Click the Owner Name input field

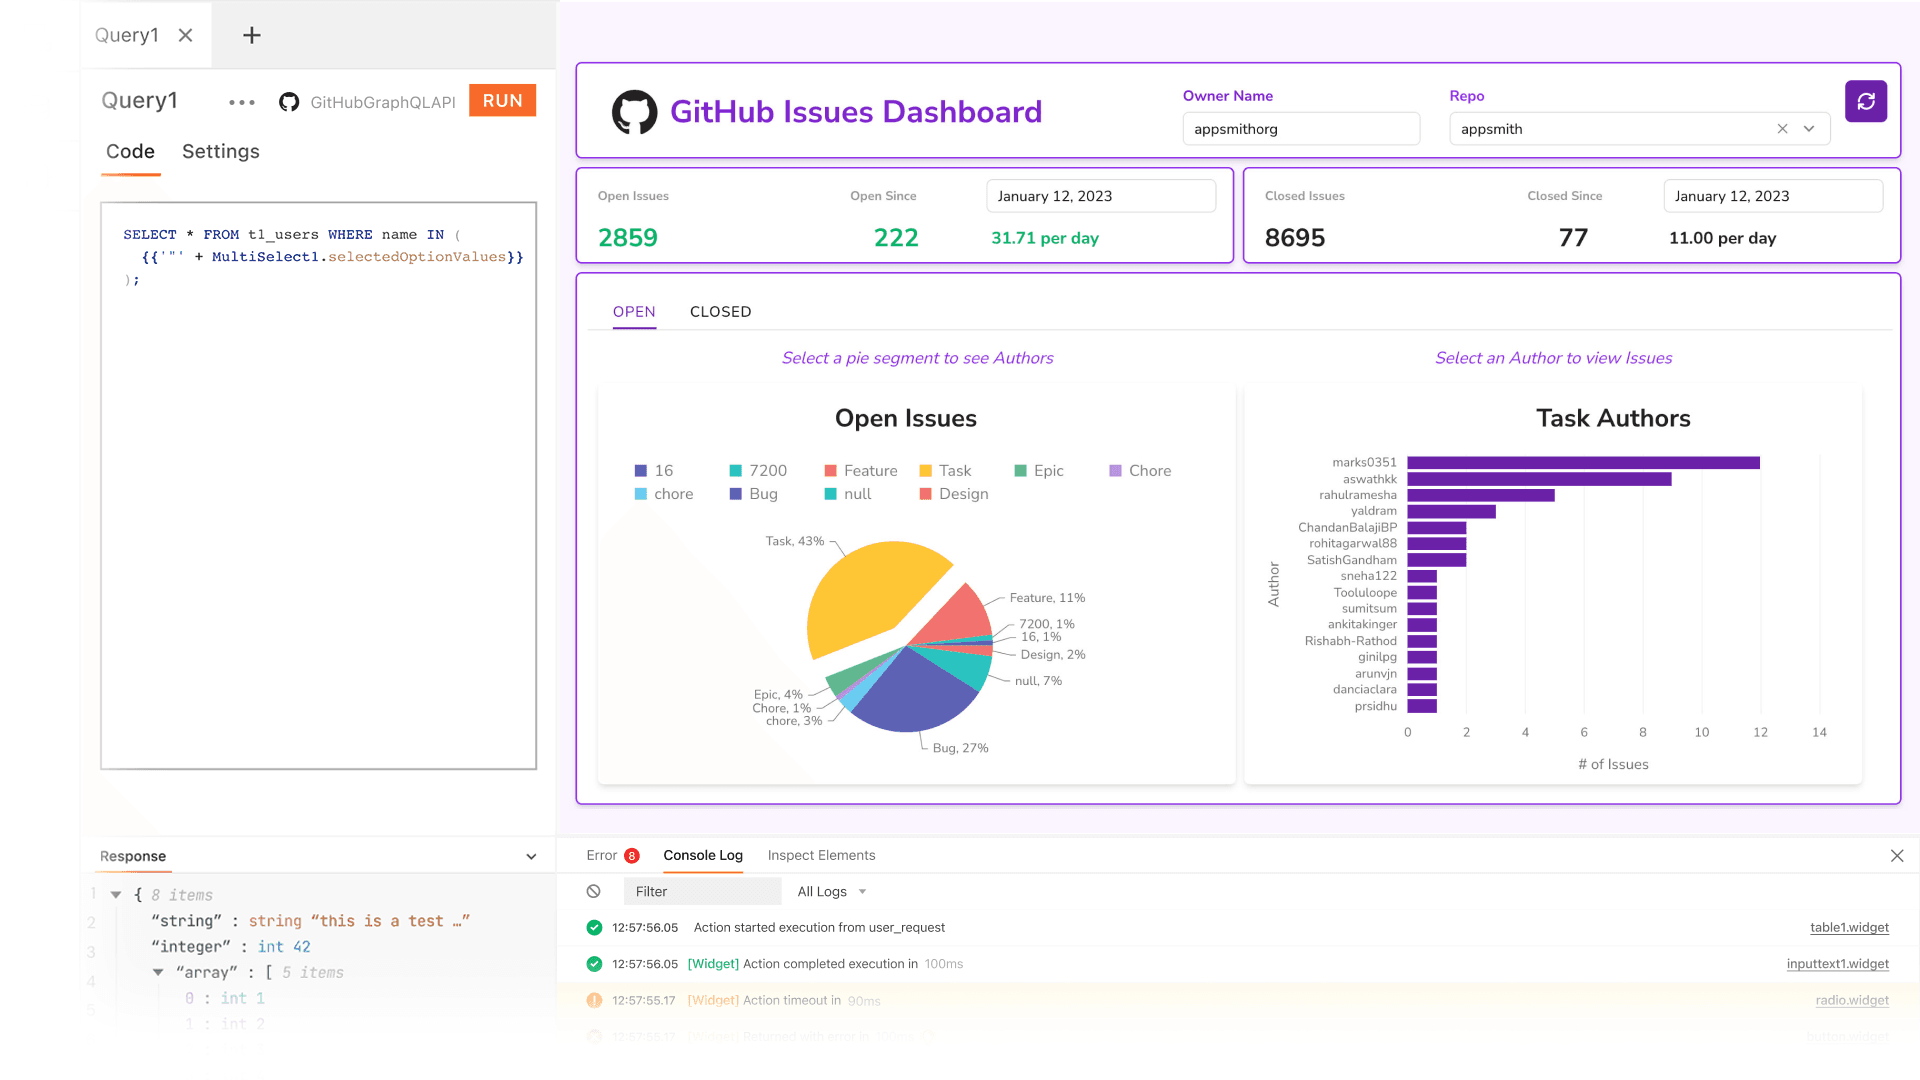1301,128
